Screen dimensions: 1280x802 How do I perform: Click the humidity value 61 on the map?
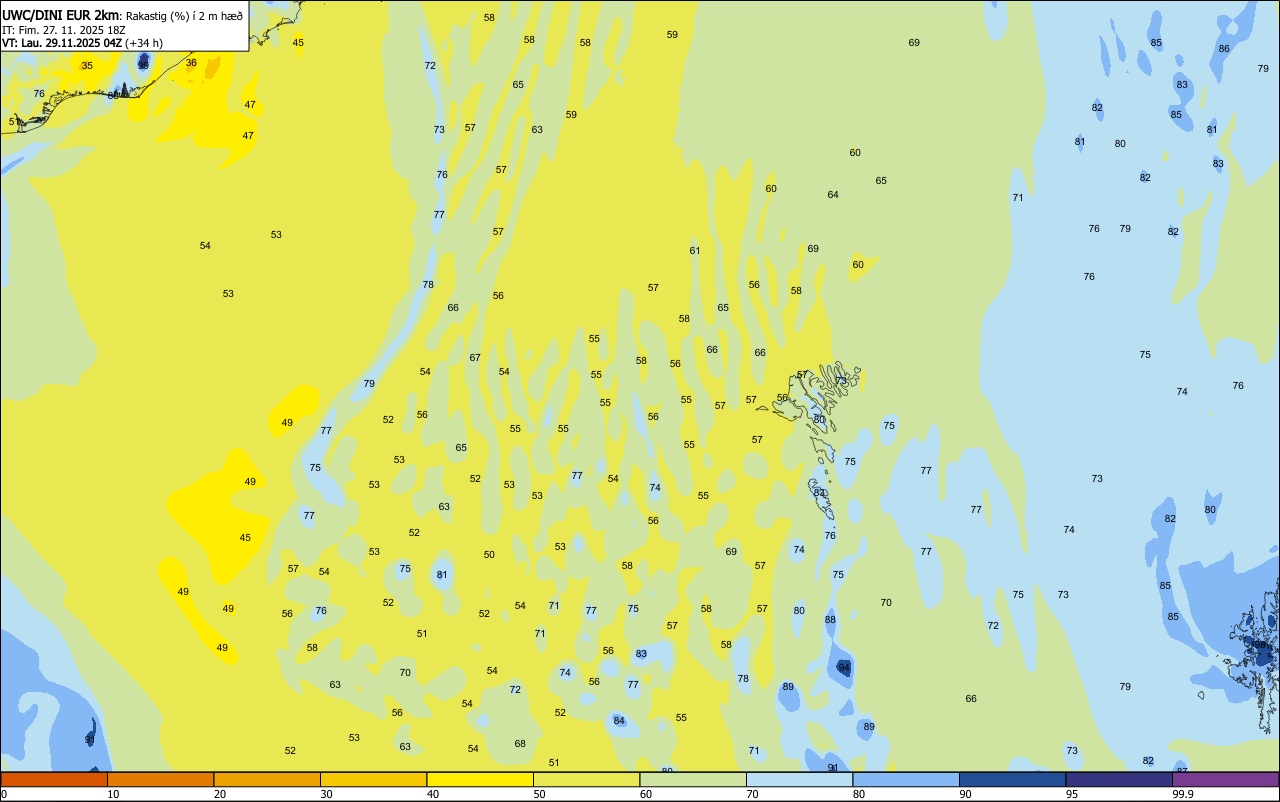tap(695, 251)
